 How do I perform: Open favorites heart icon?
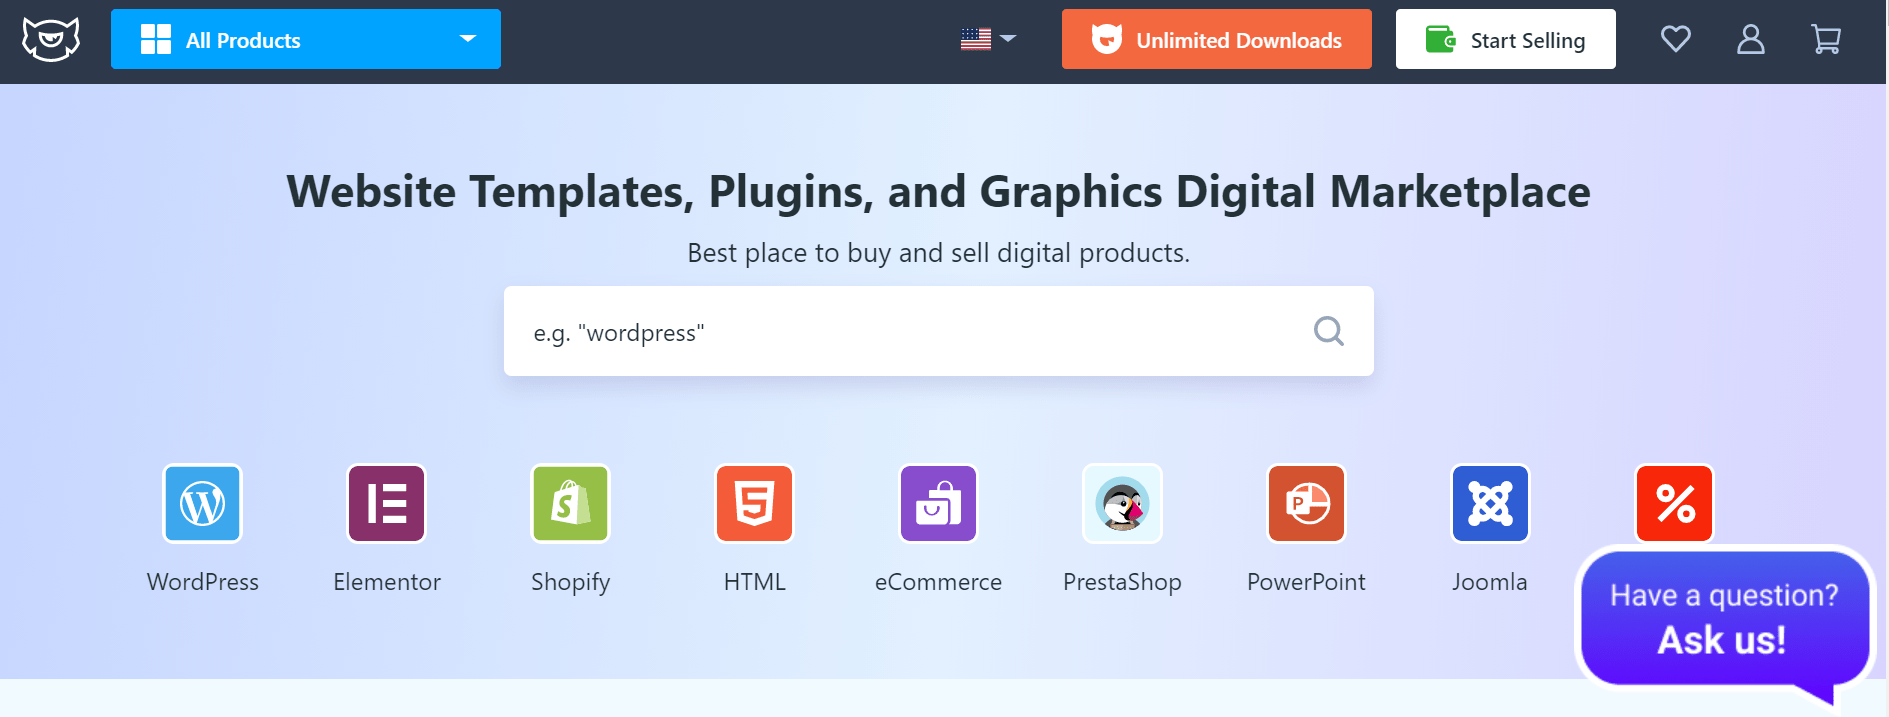[x=1676, y=39]
